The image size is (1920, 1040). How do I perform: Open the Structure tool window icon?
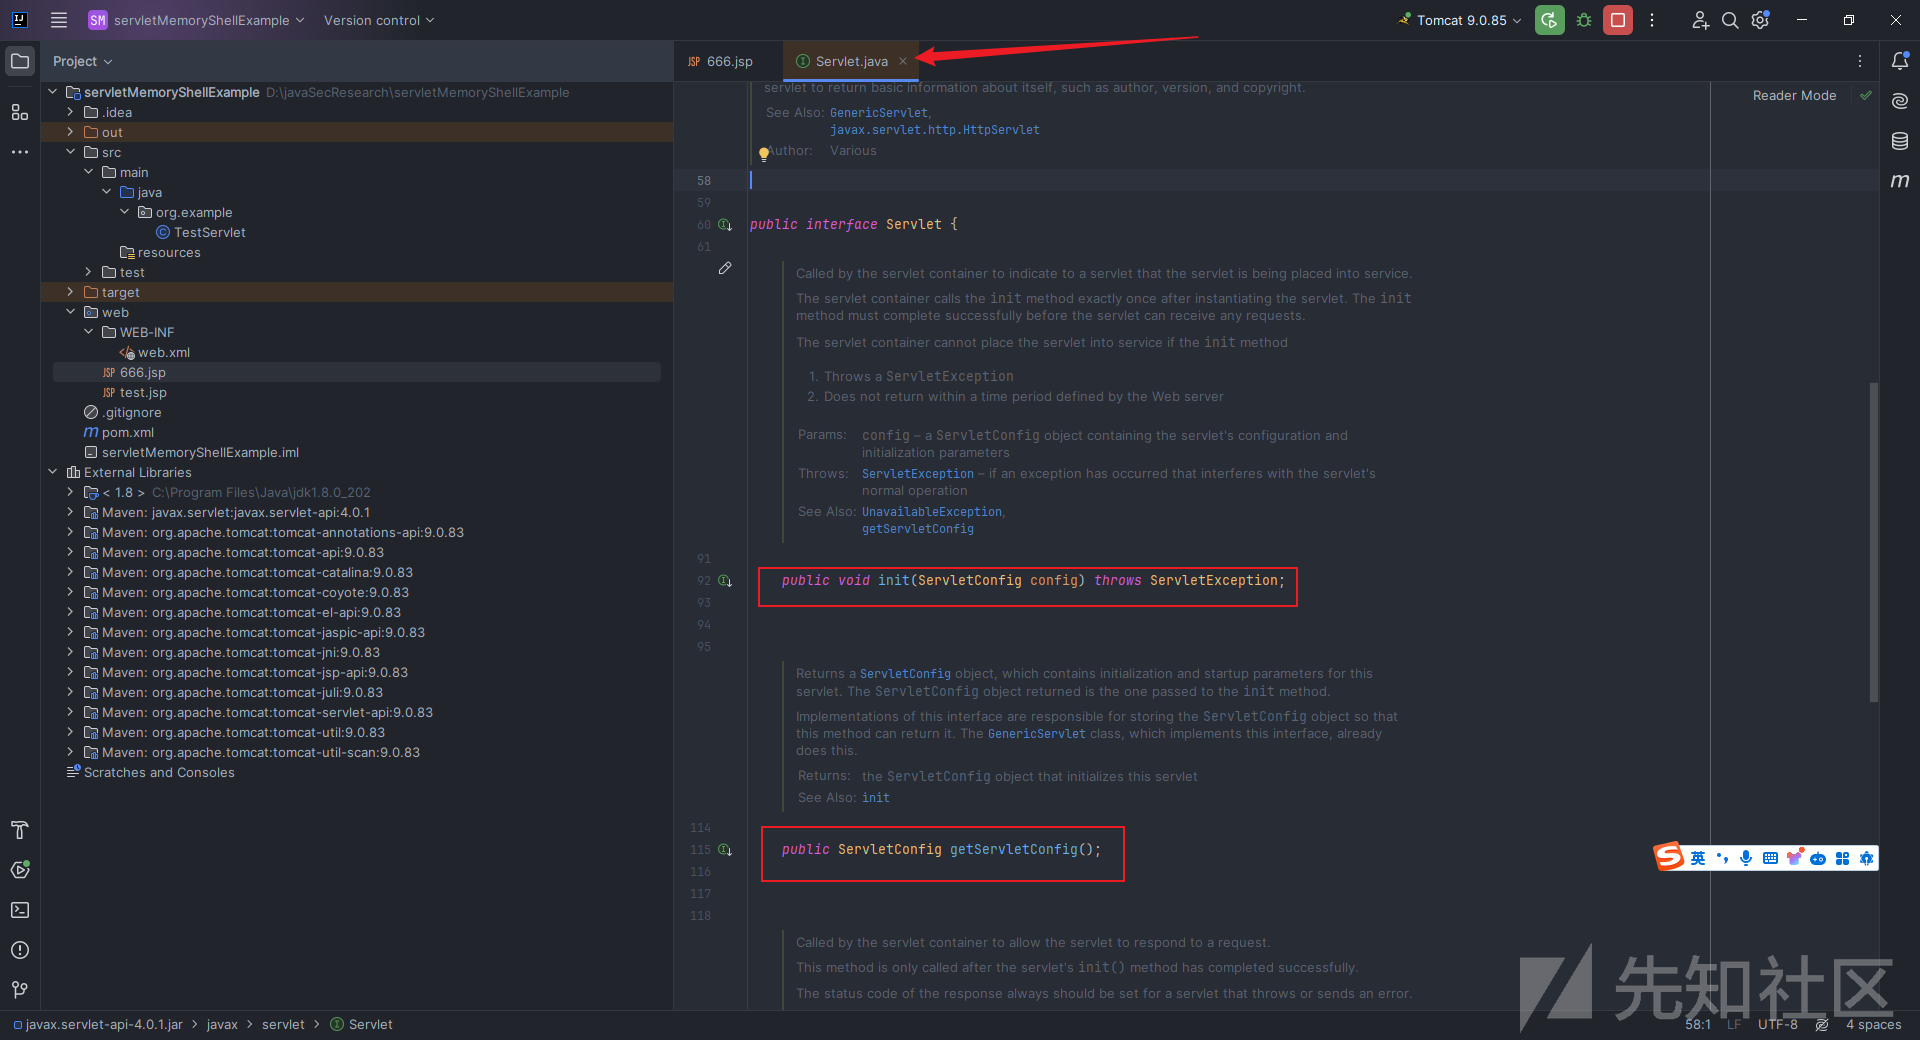pyautogui.click(x=20, y=112)
